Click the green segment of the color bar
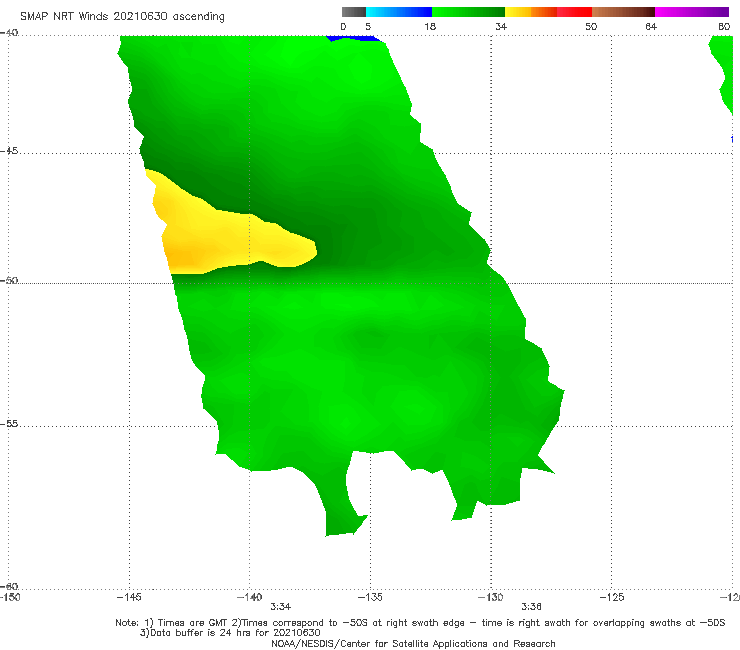This screenshot has height=650, width=740. click(x=468, y=12)
